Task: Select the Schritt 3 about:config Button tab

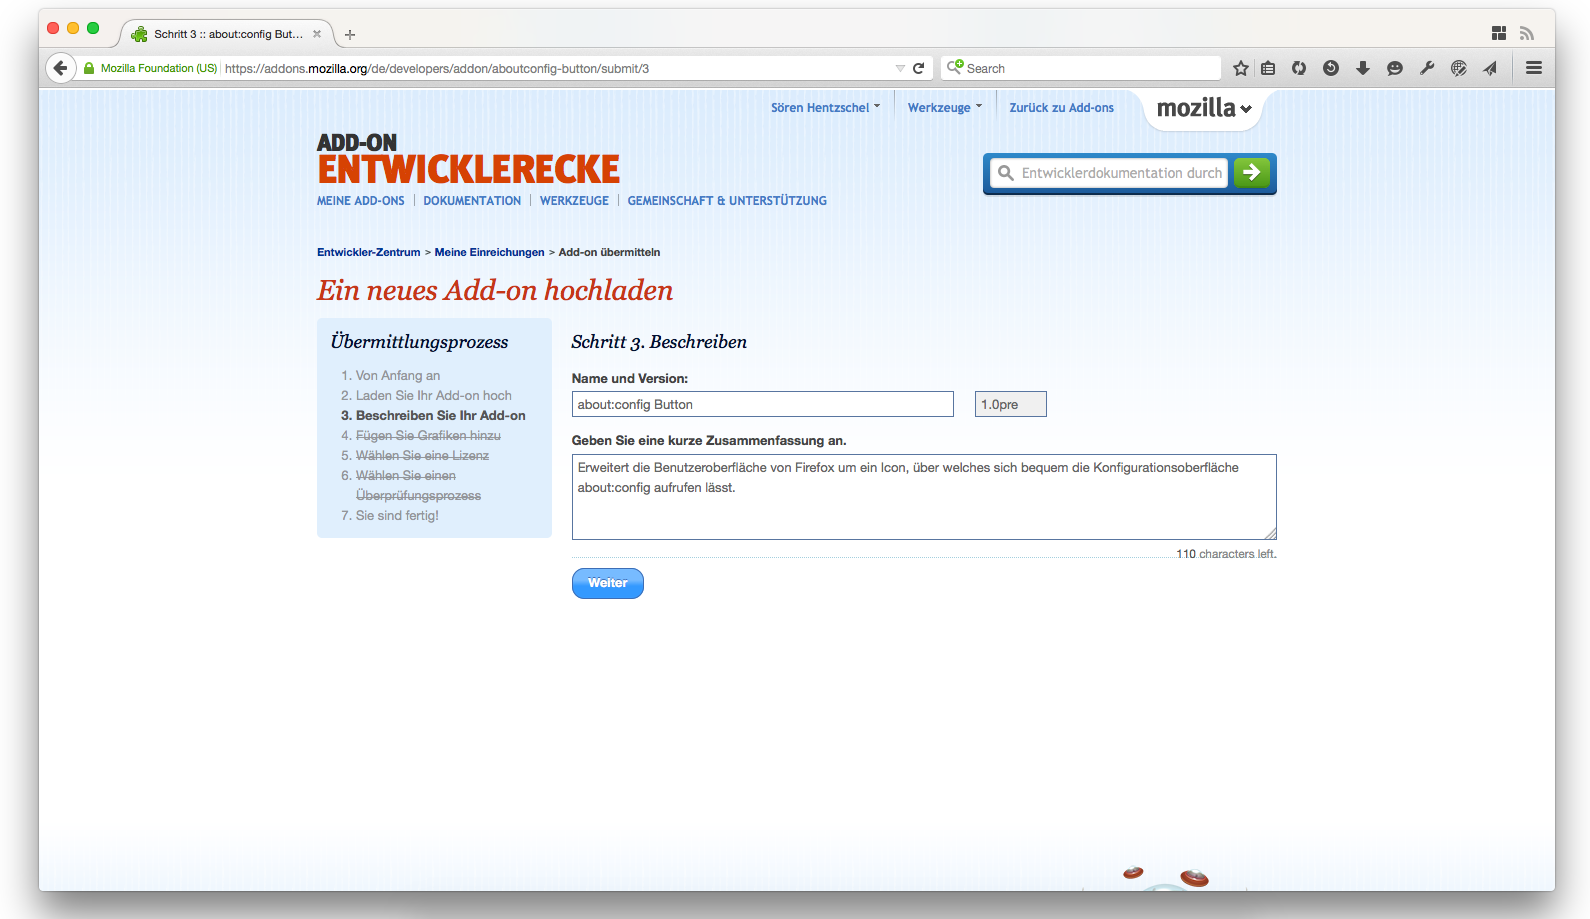Action: tap(227, 34)
